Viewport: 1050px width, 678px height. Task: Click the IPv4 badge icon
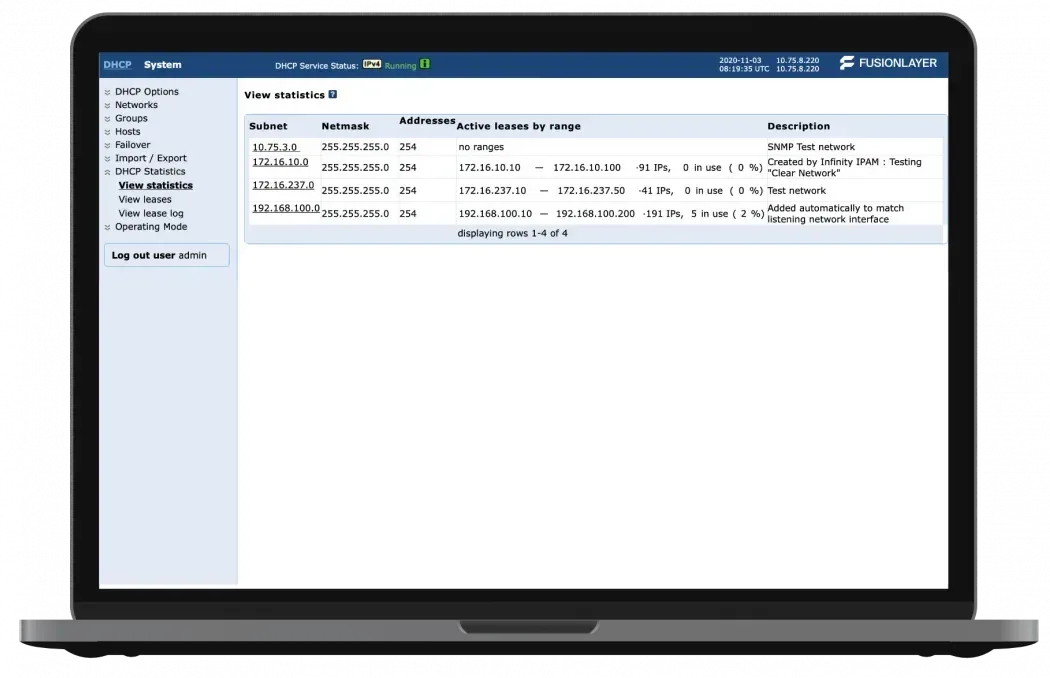pyautogui.click(x=372, y=64)
